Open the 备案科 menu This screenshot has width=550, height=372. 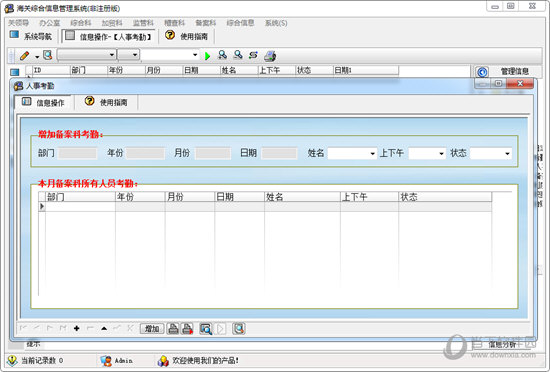pos(206,23)
